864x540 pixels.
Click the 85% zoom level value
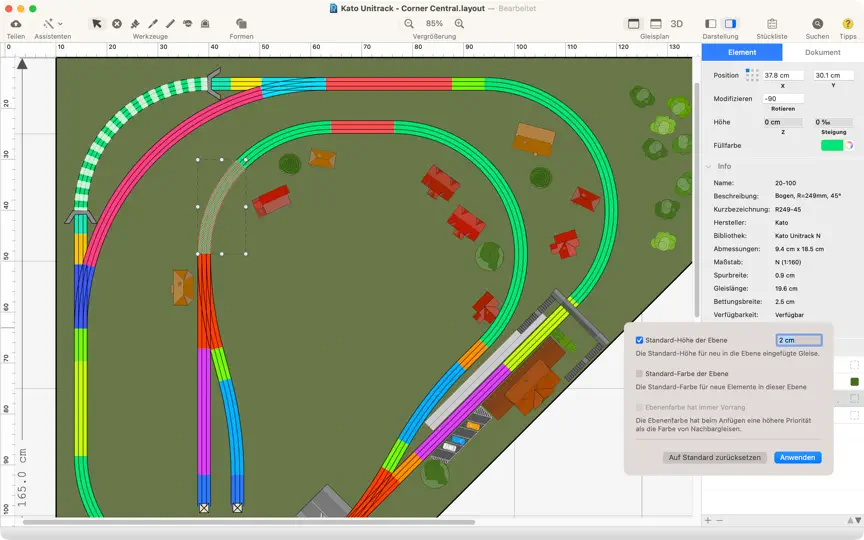434,24
